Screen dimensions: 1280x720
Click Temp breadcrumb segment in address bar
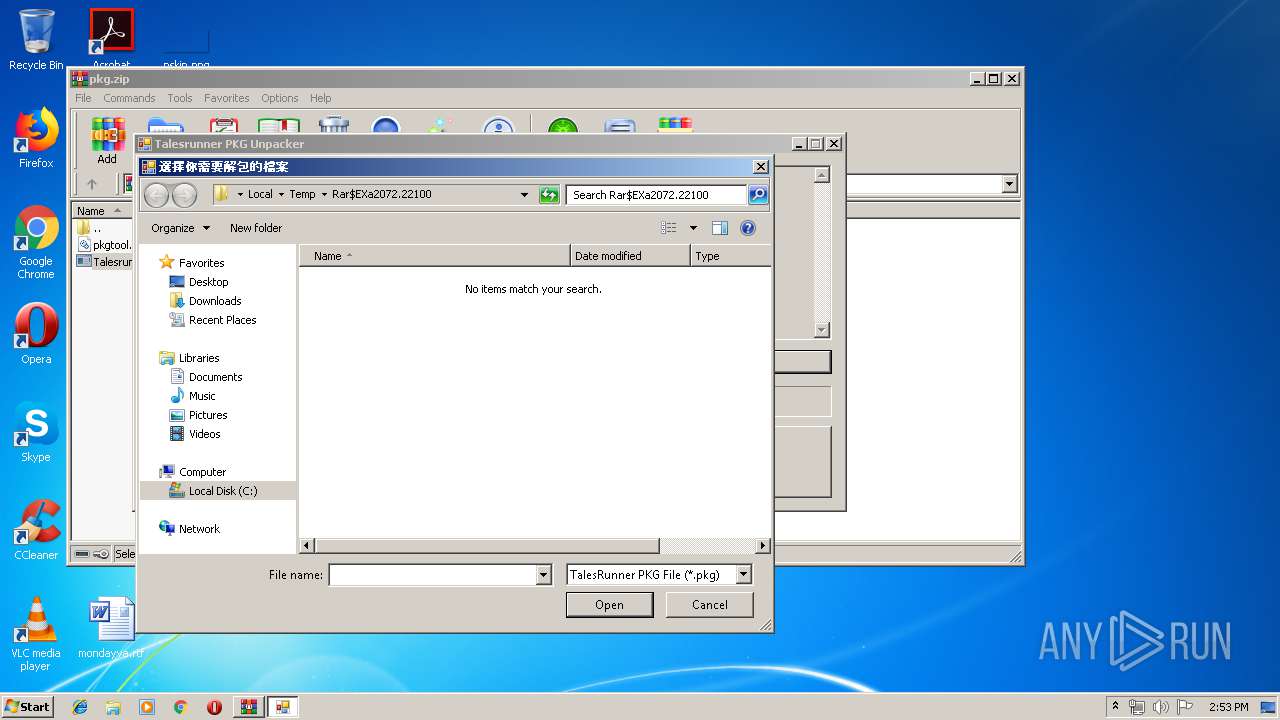pyautogui.click(x=302, y=195)
